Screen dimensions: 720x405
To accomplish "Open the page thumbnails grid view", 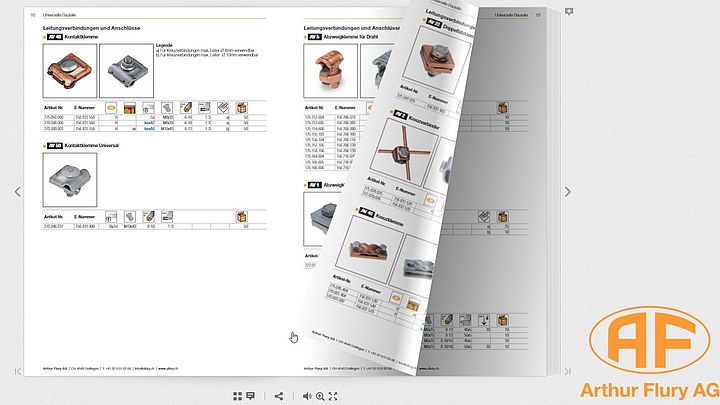I will (238, 396).
